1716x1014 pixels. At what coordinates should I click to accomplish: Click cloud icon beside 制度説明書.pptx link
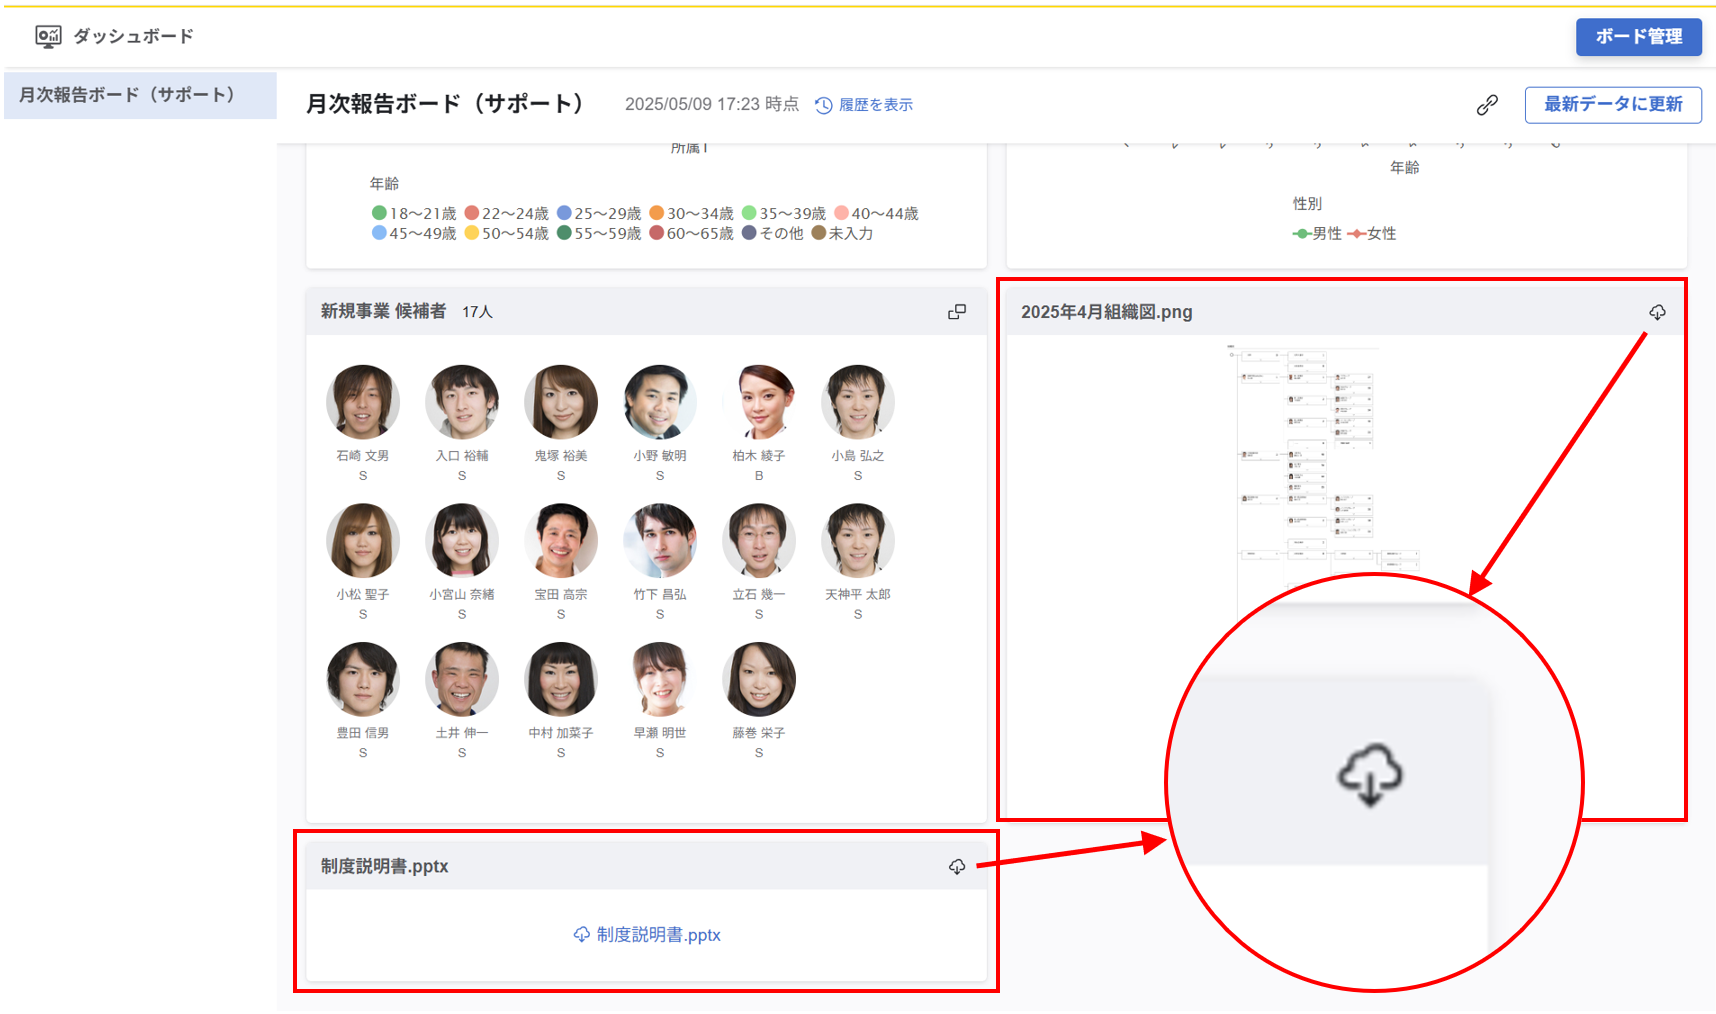(x=581, y=935)
